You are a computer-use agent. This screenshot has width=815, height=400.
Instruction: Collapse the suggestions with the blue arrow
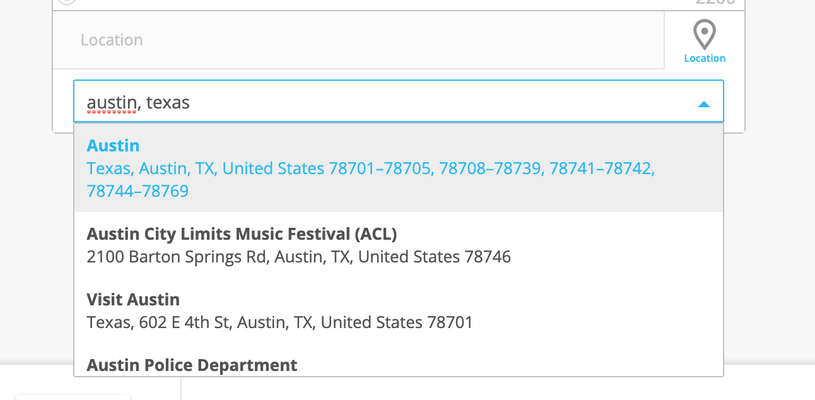pos(703,103)
